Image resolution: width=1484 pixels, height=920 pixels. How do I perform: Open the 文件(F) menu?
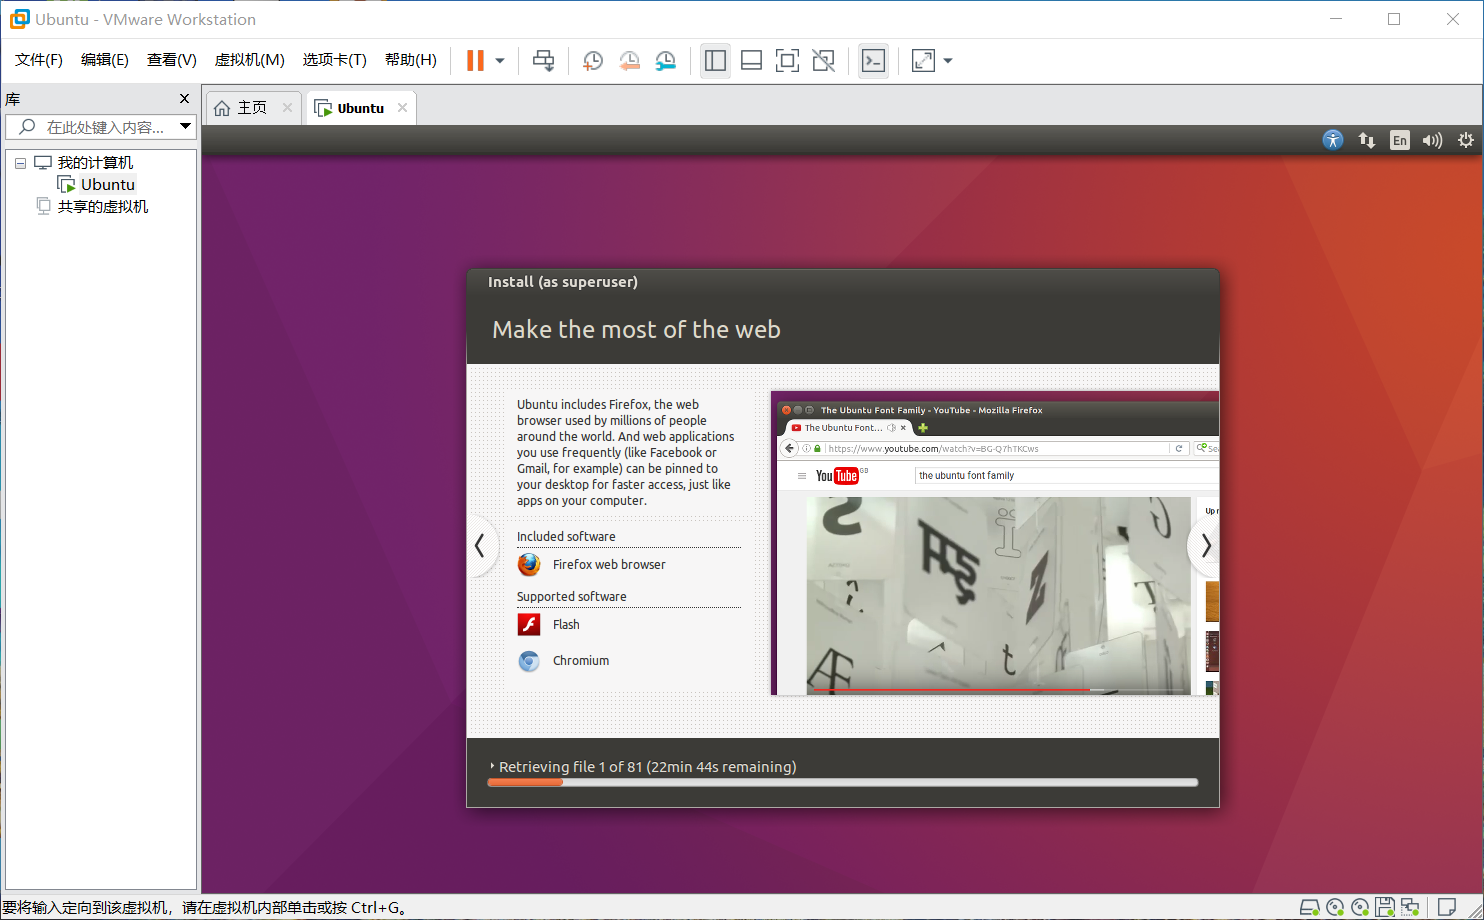coord(39,60)
